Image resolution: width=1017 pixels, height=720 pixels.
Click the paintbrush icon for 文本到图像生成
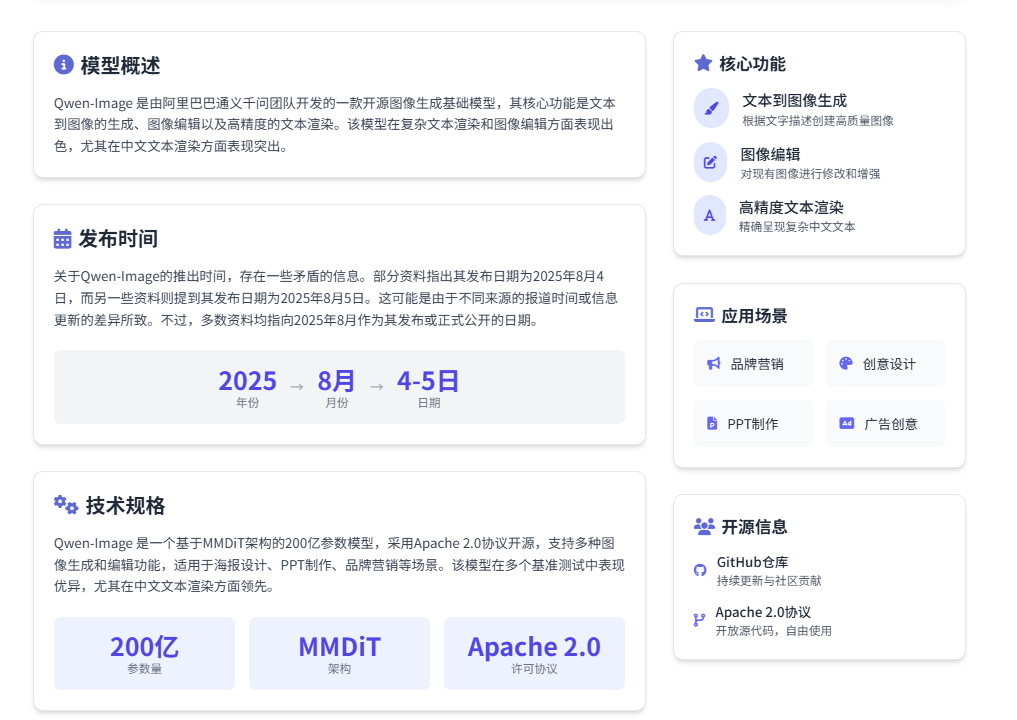[711, 108]
